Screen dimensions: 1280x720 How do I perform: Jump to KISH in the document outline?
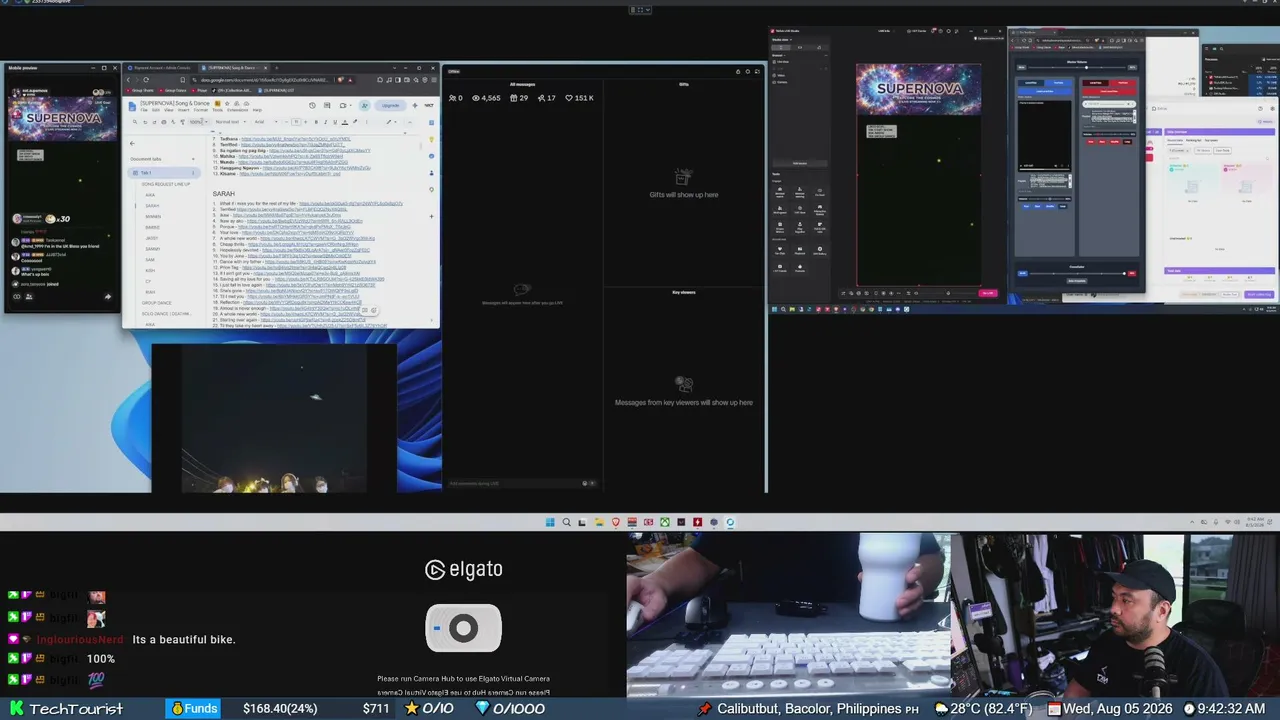[150, 271]
